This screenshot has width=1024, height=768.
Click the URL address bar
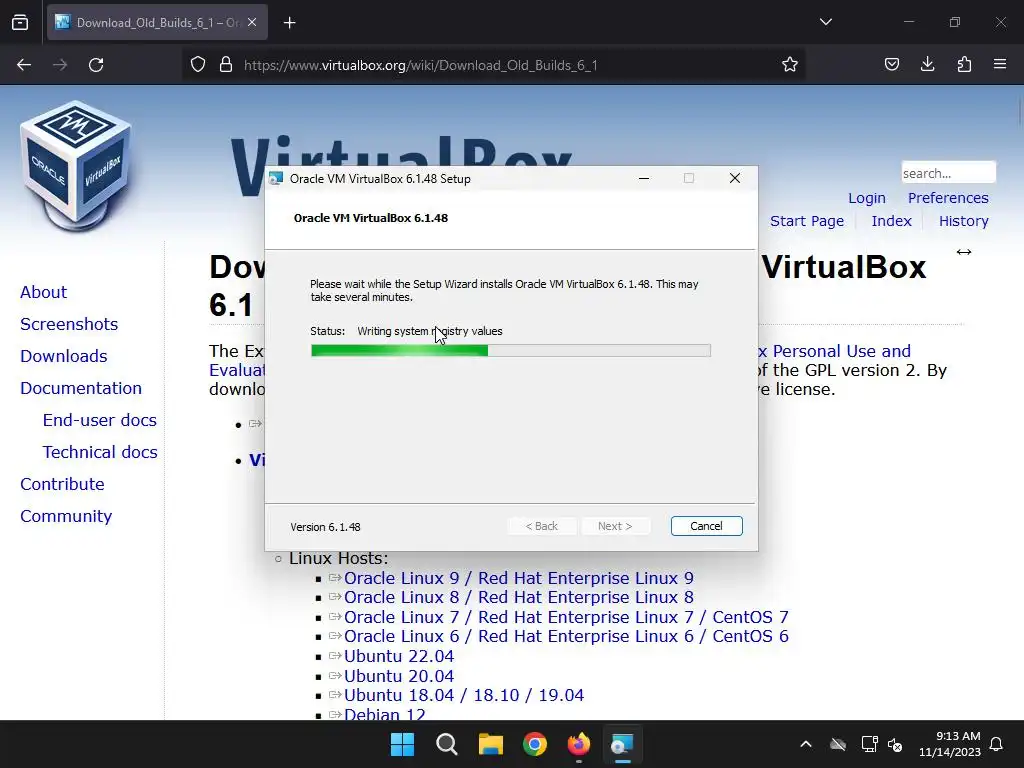coord(493,65)
